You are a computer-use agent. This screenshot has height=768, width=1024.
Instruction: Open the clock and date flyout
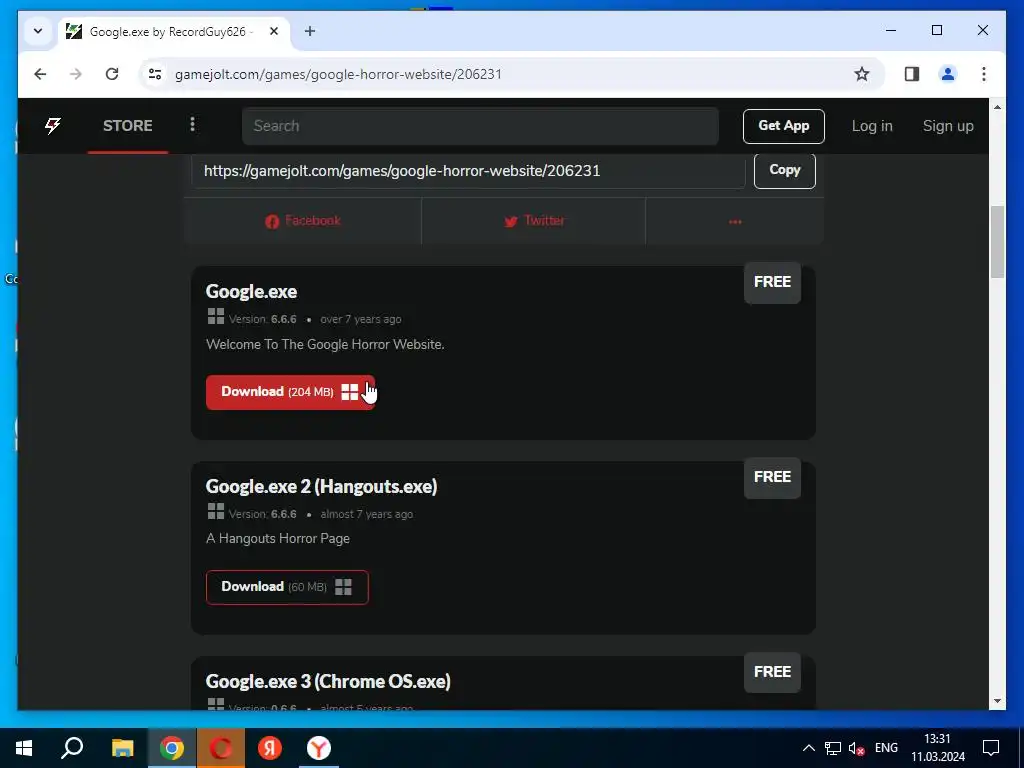(x=938, y=748)
